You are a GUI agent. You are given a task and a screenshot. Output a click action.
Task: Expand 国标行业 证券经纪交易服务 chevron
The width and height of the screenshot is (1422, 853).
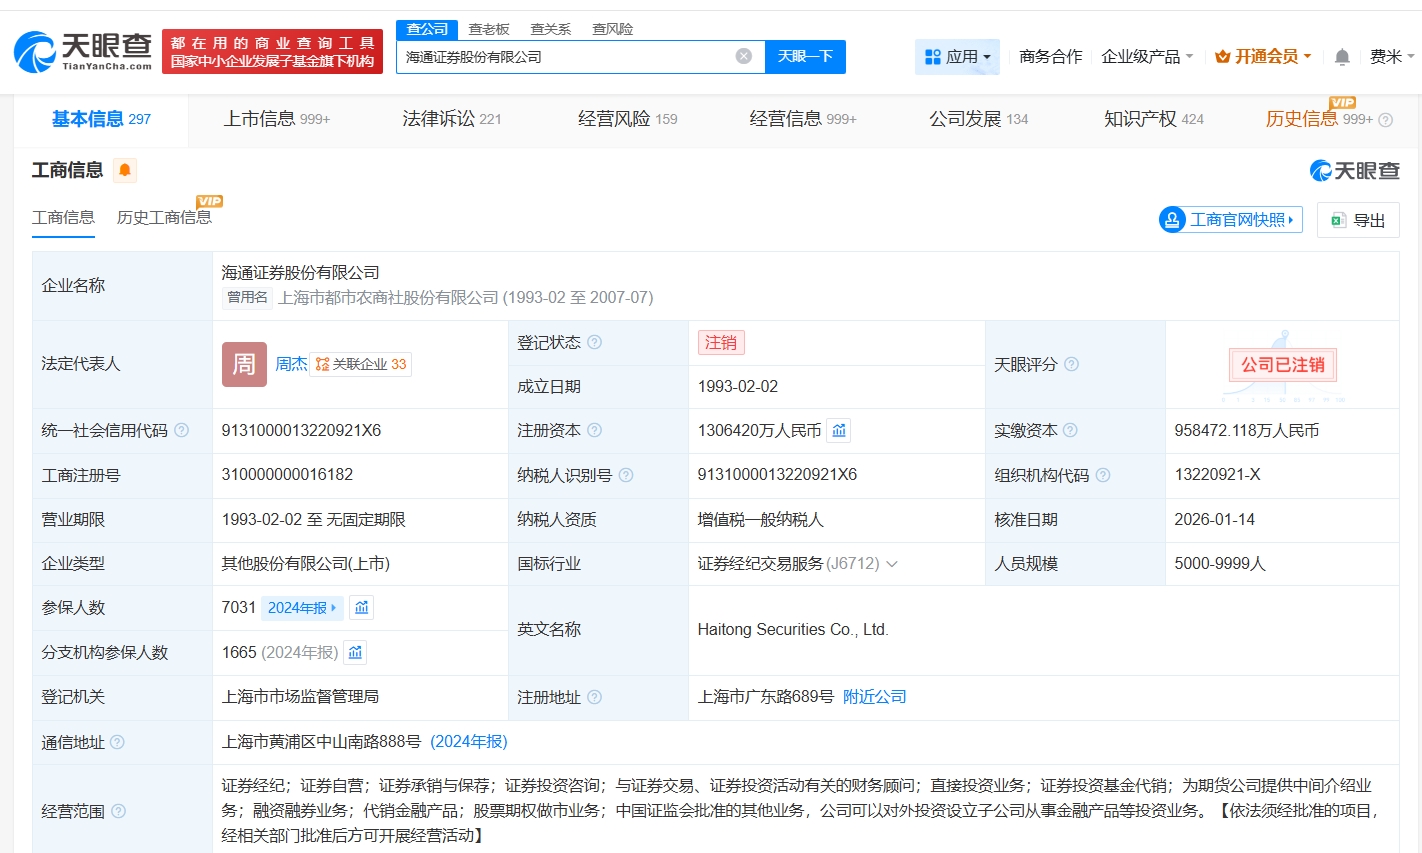click(892, 564)
